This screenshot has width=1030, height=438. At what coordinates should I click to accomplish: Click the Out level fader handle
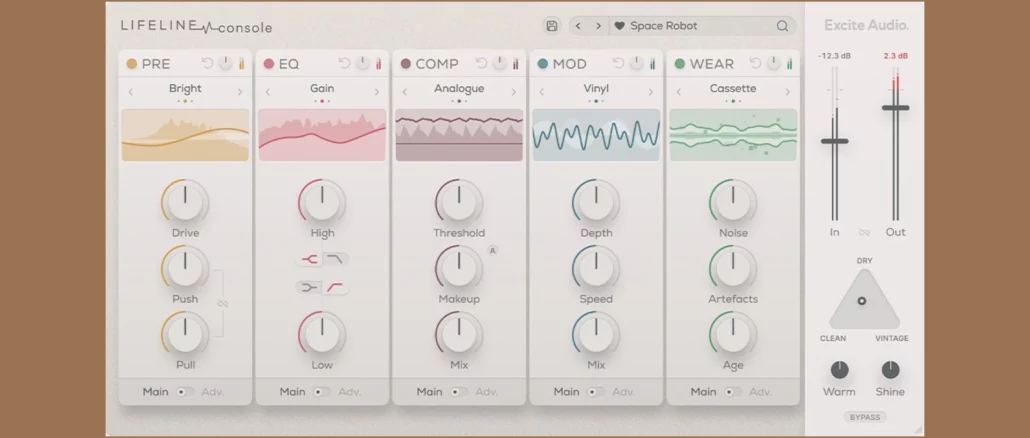895,108
